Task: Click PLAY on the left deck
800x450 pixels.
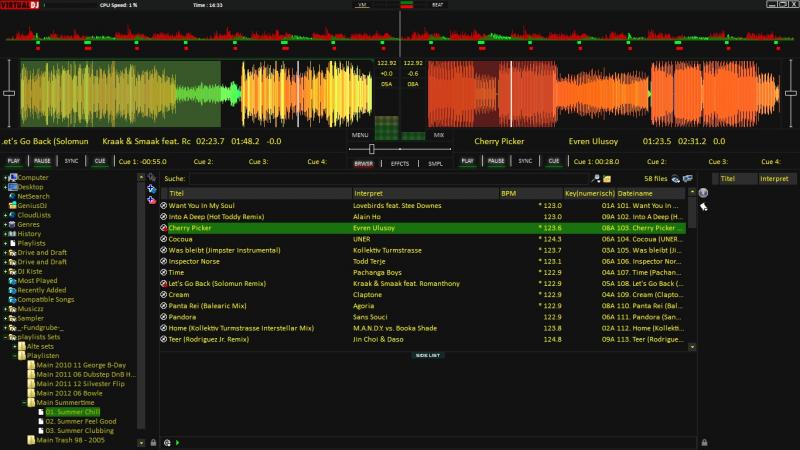Action: pos(14,161)
